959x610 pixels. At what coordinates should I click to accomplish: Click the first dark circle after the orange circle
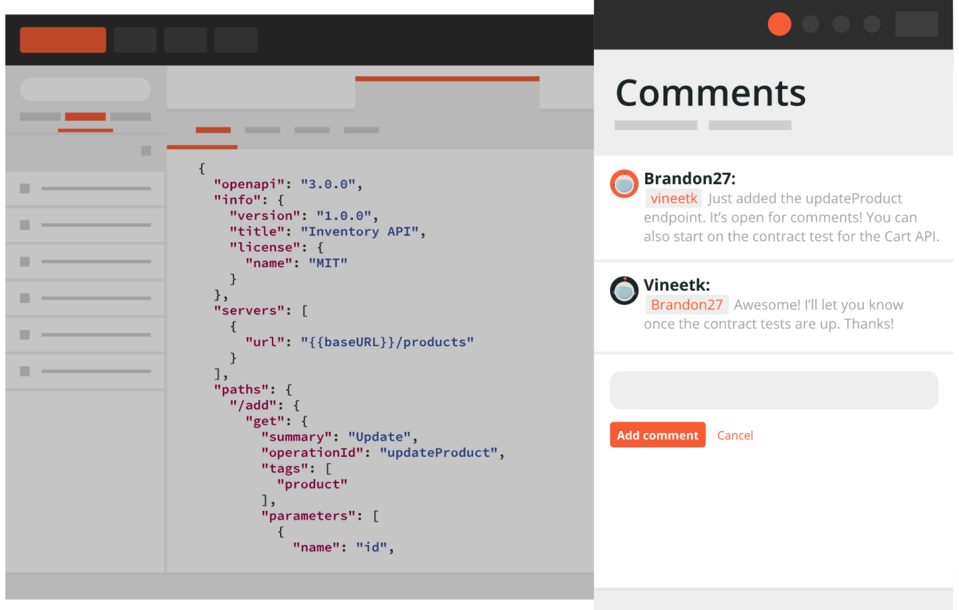point(811,24)
